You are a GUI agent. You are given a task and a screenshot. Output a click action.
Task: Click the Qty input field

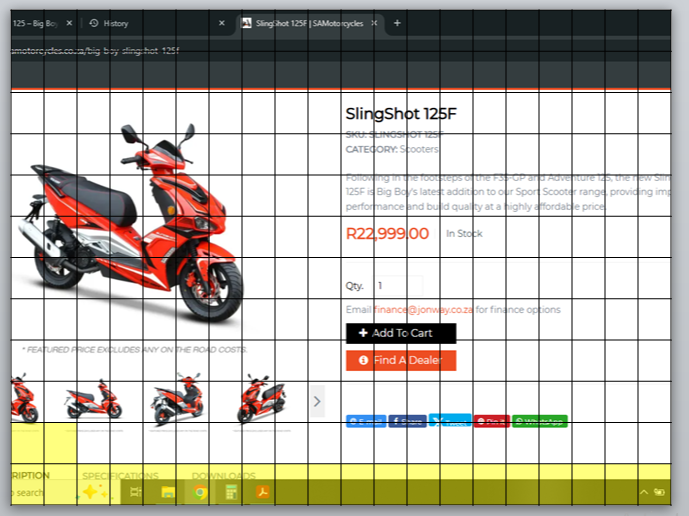[399, 286]
